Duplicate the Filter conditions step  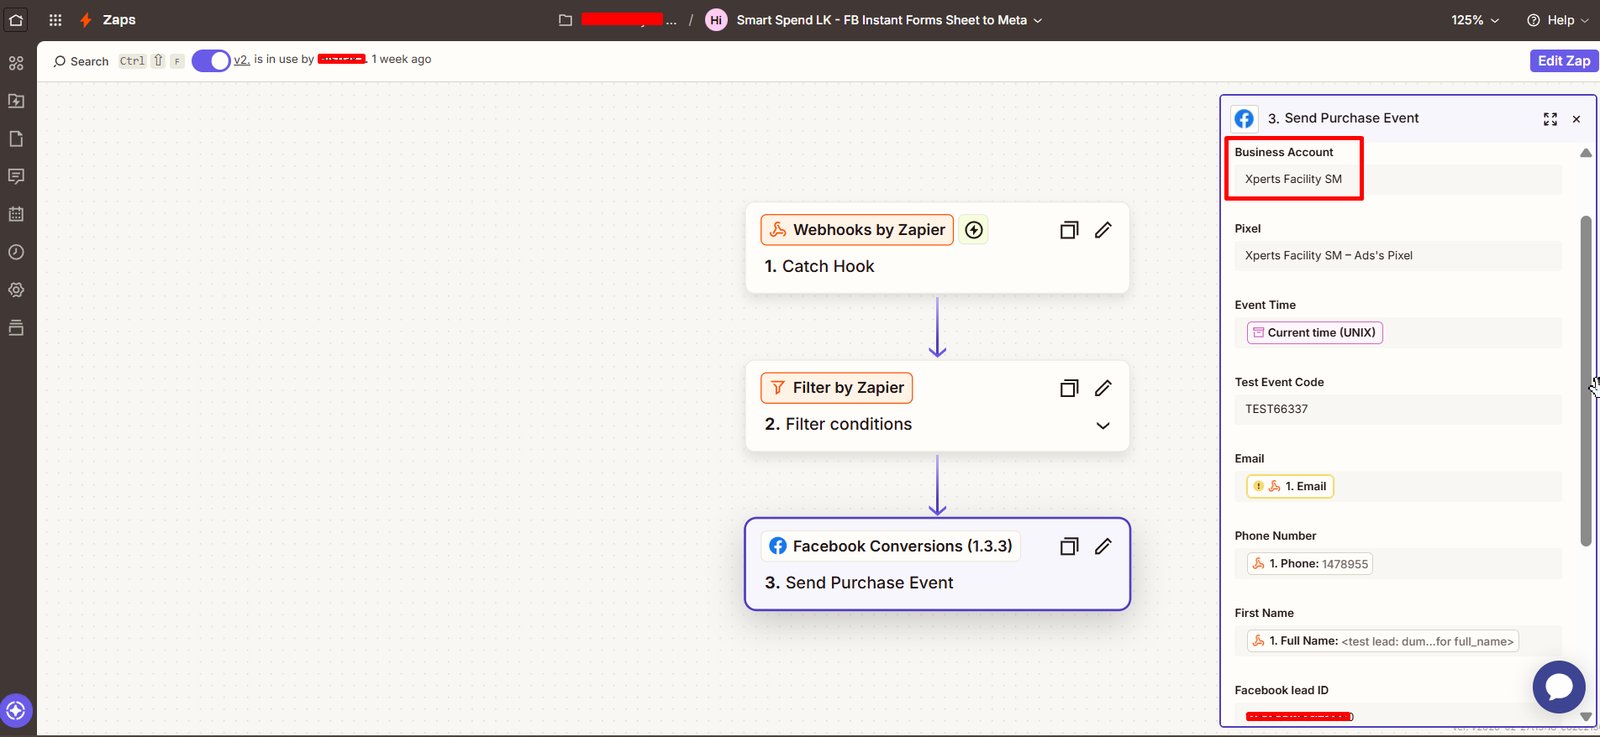pos(1069,388)
